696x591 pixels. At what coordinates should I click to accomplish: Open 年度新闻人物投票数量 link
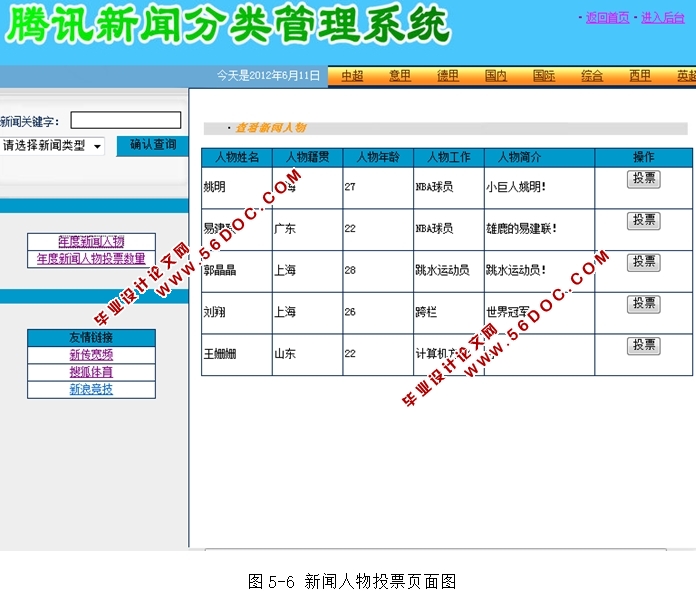[91, 259]
